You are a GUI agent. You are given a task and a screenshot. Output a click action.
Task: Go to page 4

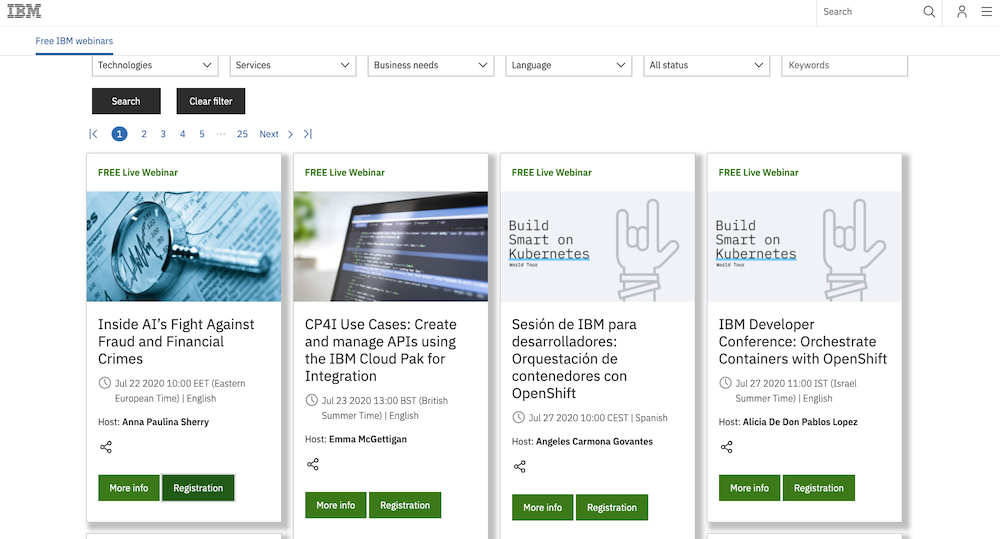tap(182, 134)
